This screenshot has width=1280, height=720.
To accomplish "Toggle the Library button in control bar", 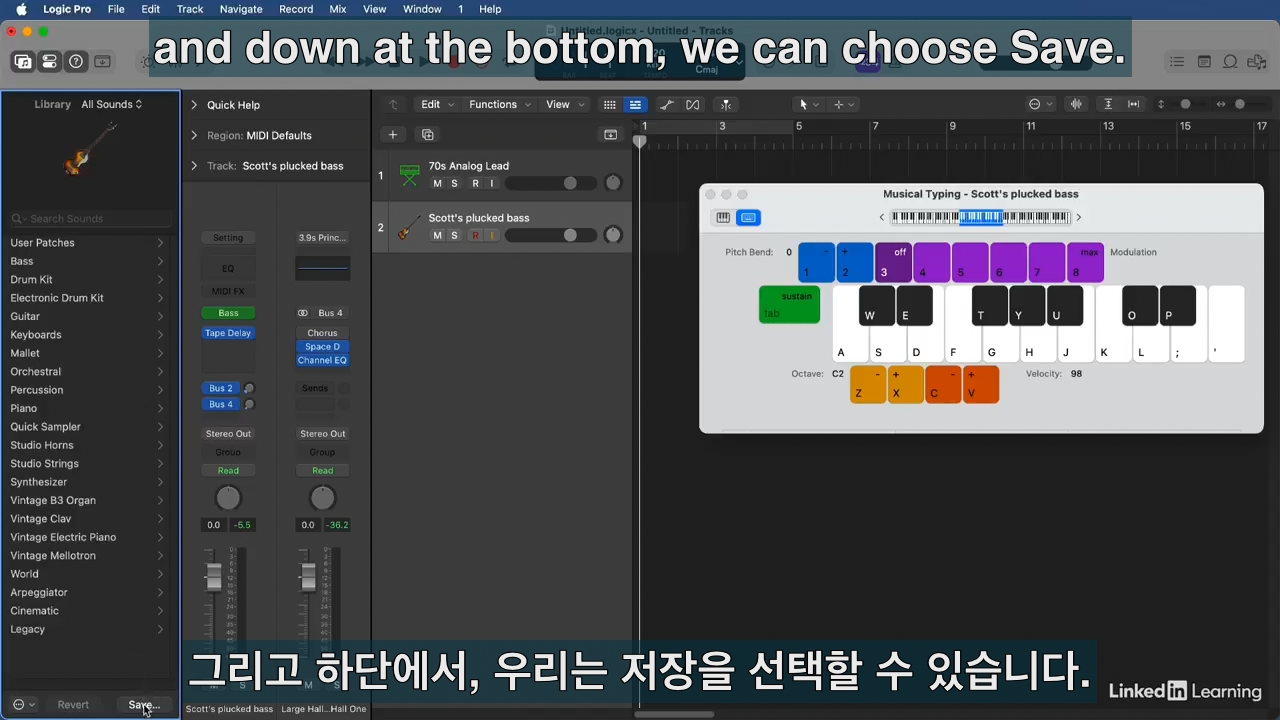I will (x=22, y=62).
